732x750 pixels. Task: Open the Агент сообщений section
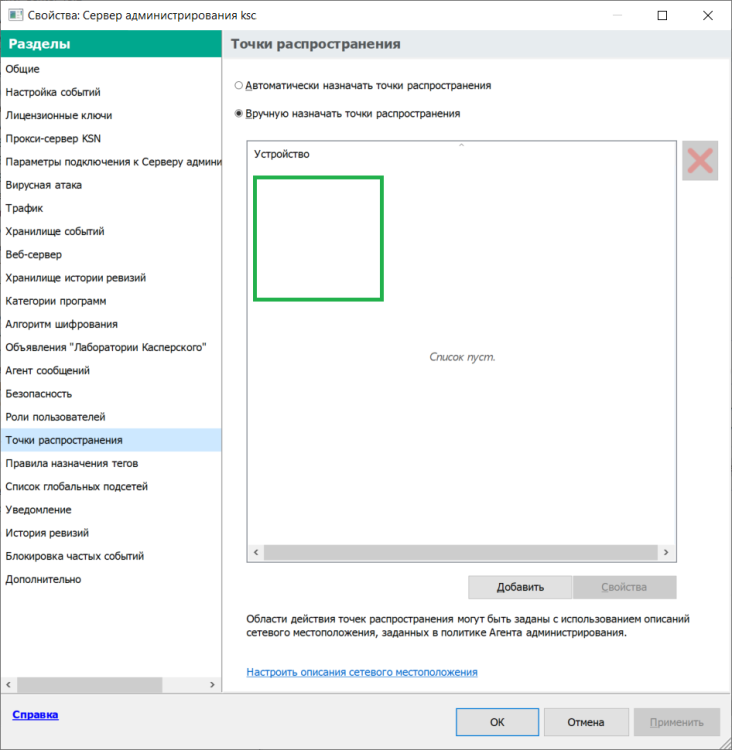(111, 370)
